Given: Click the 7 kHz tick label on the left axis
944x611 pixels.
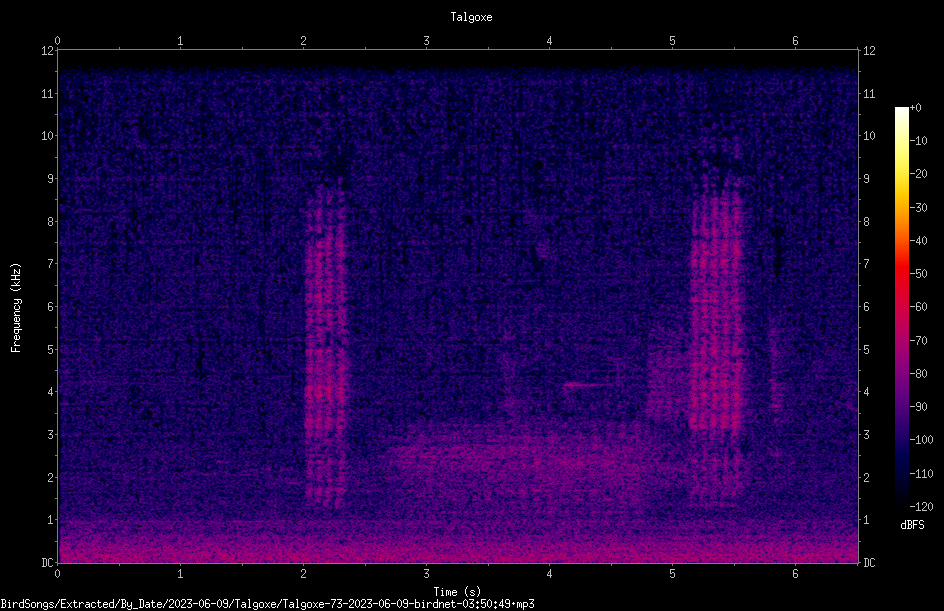Looking at the screenshot, I should tap(51, 264).
